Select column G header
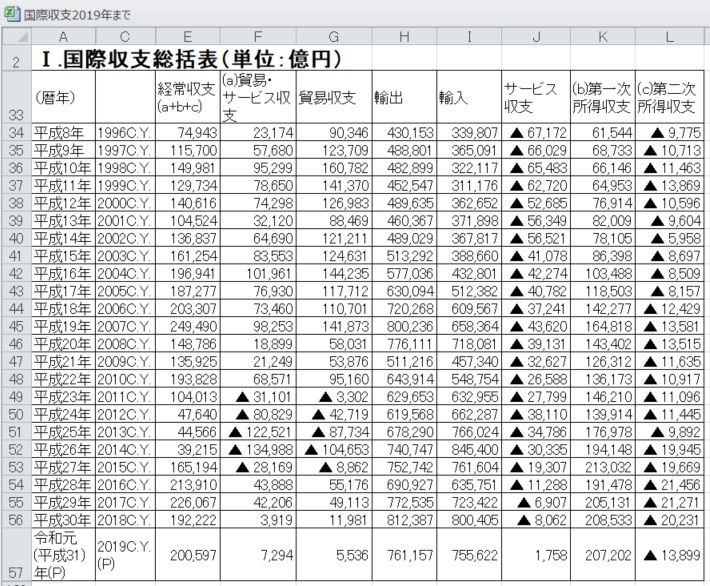 pyautogui.click(x=334, y=36)
